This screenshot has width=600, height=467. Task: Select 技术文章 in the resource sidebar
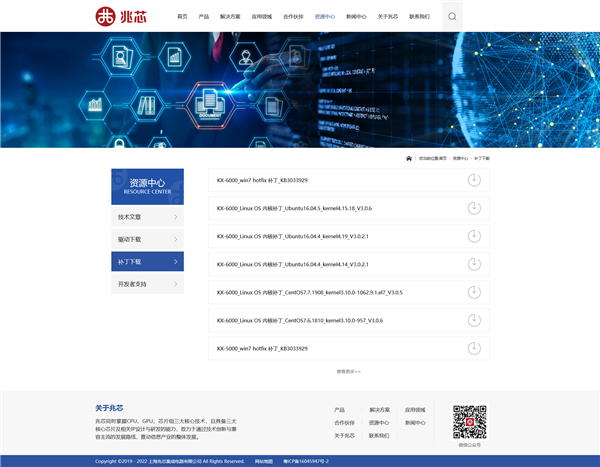click(x=147, y=217)
